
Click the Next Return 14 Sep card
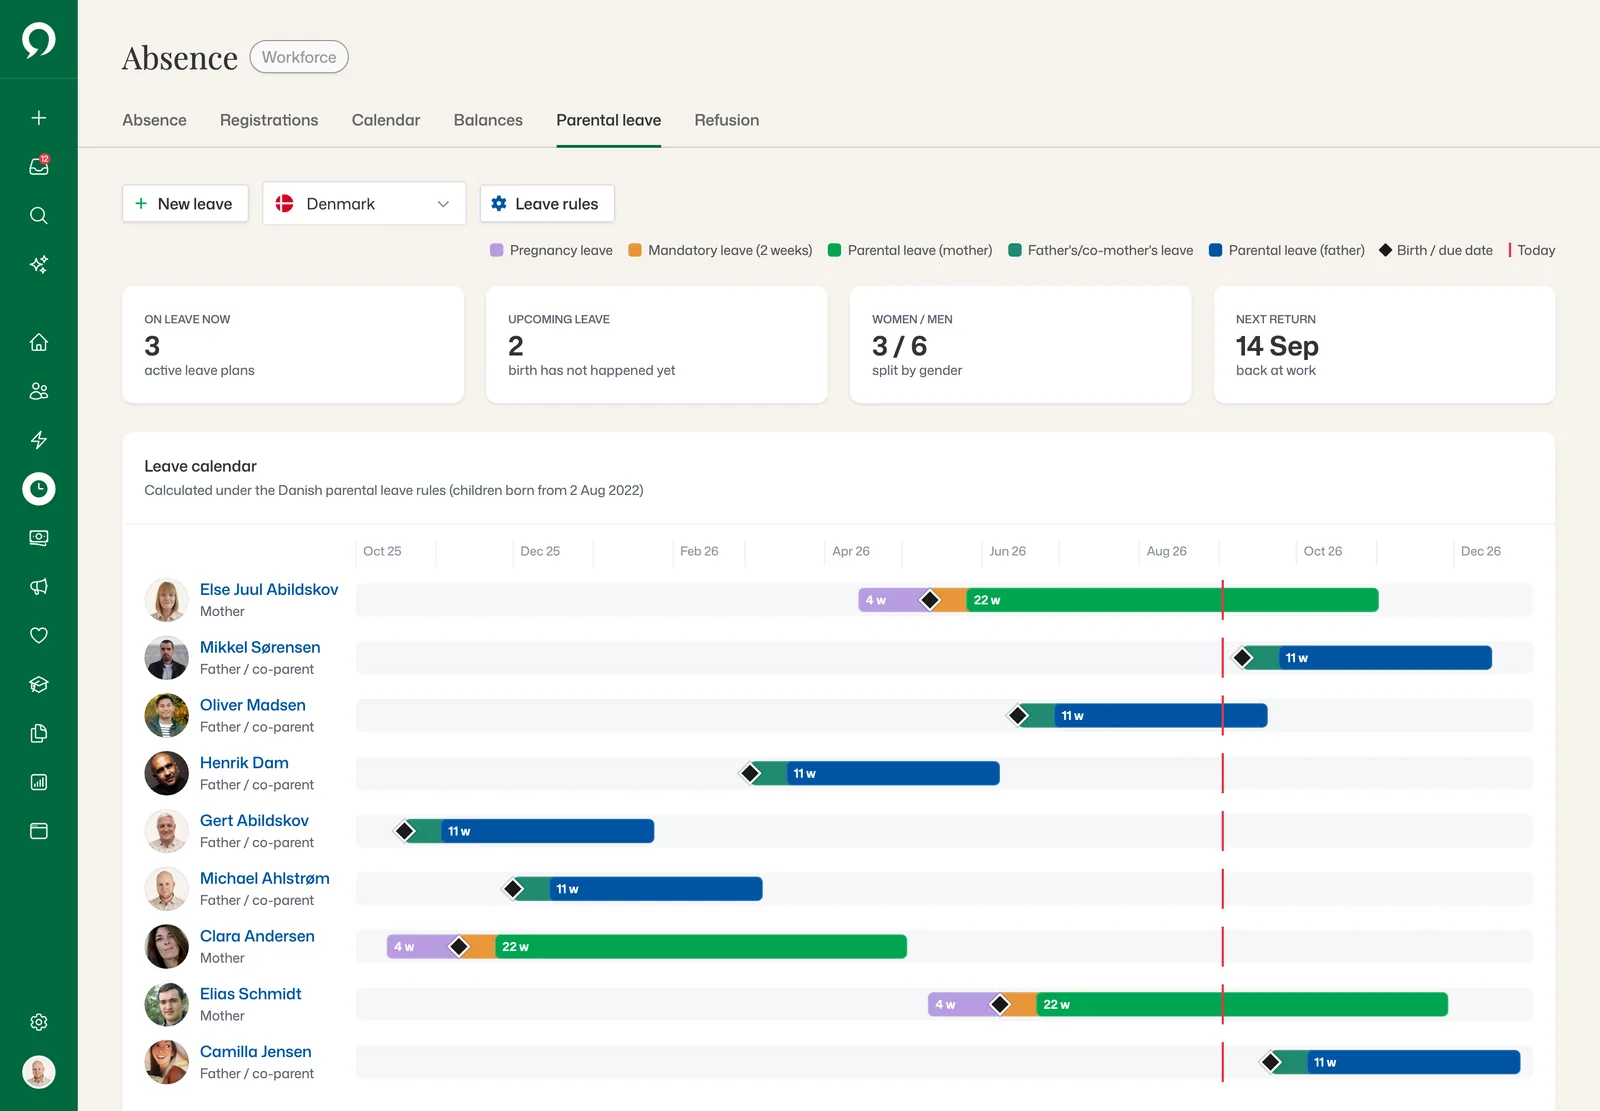coord(1384,345)
